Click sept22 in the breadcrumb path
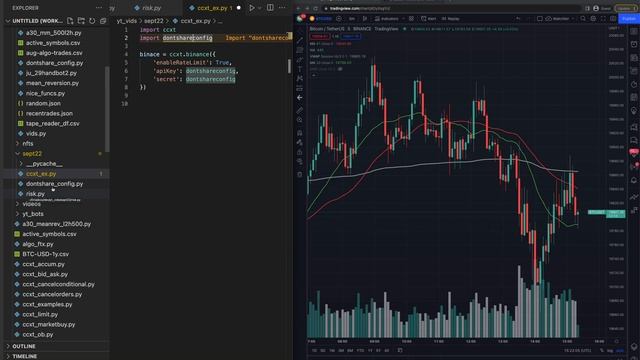The width and height of the screenshot is (640, 360). pyautogui.click(x=153, y=21)
